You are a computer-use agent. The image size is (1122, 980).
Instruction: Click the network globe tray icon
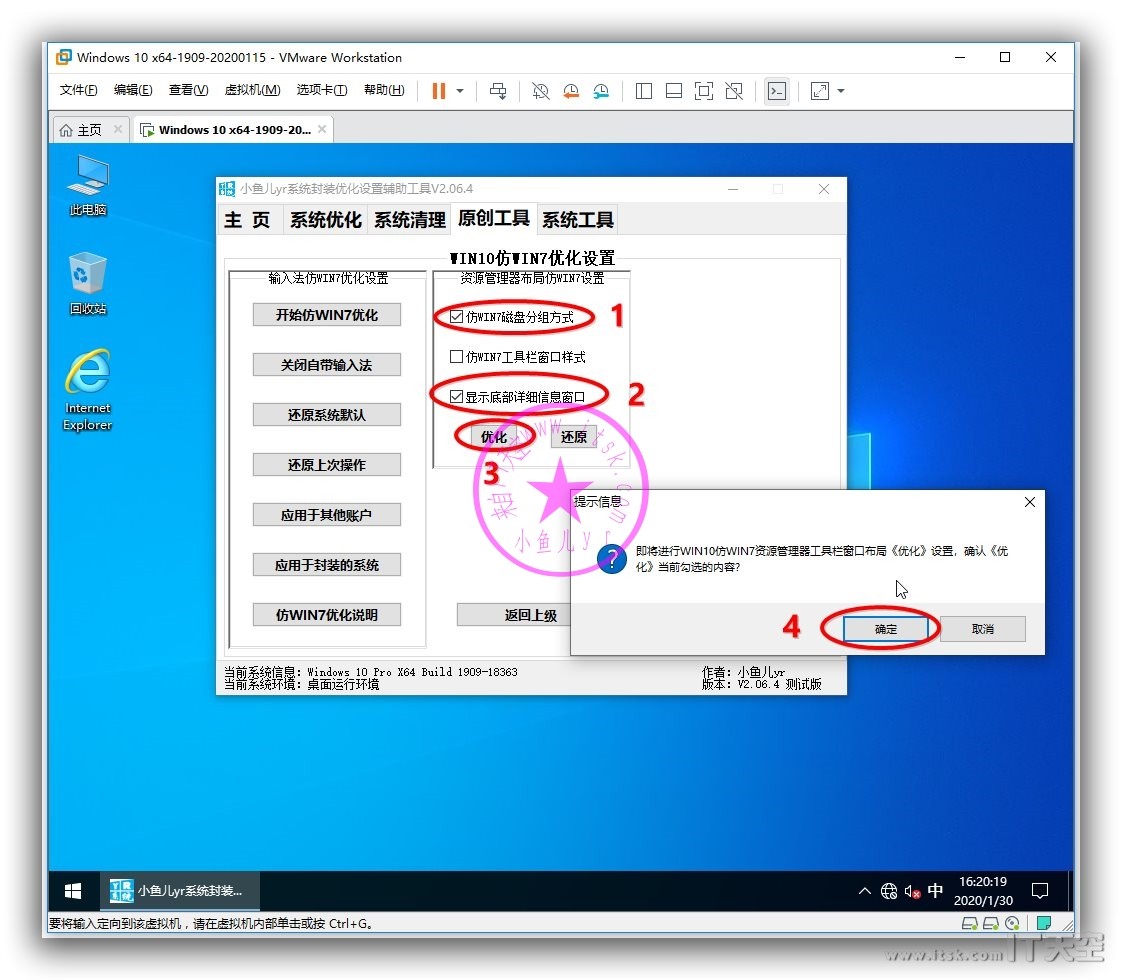(x=889, y=891)
